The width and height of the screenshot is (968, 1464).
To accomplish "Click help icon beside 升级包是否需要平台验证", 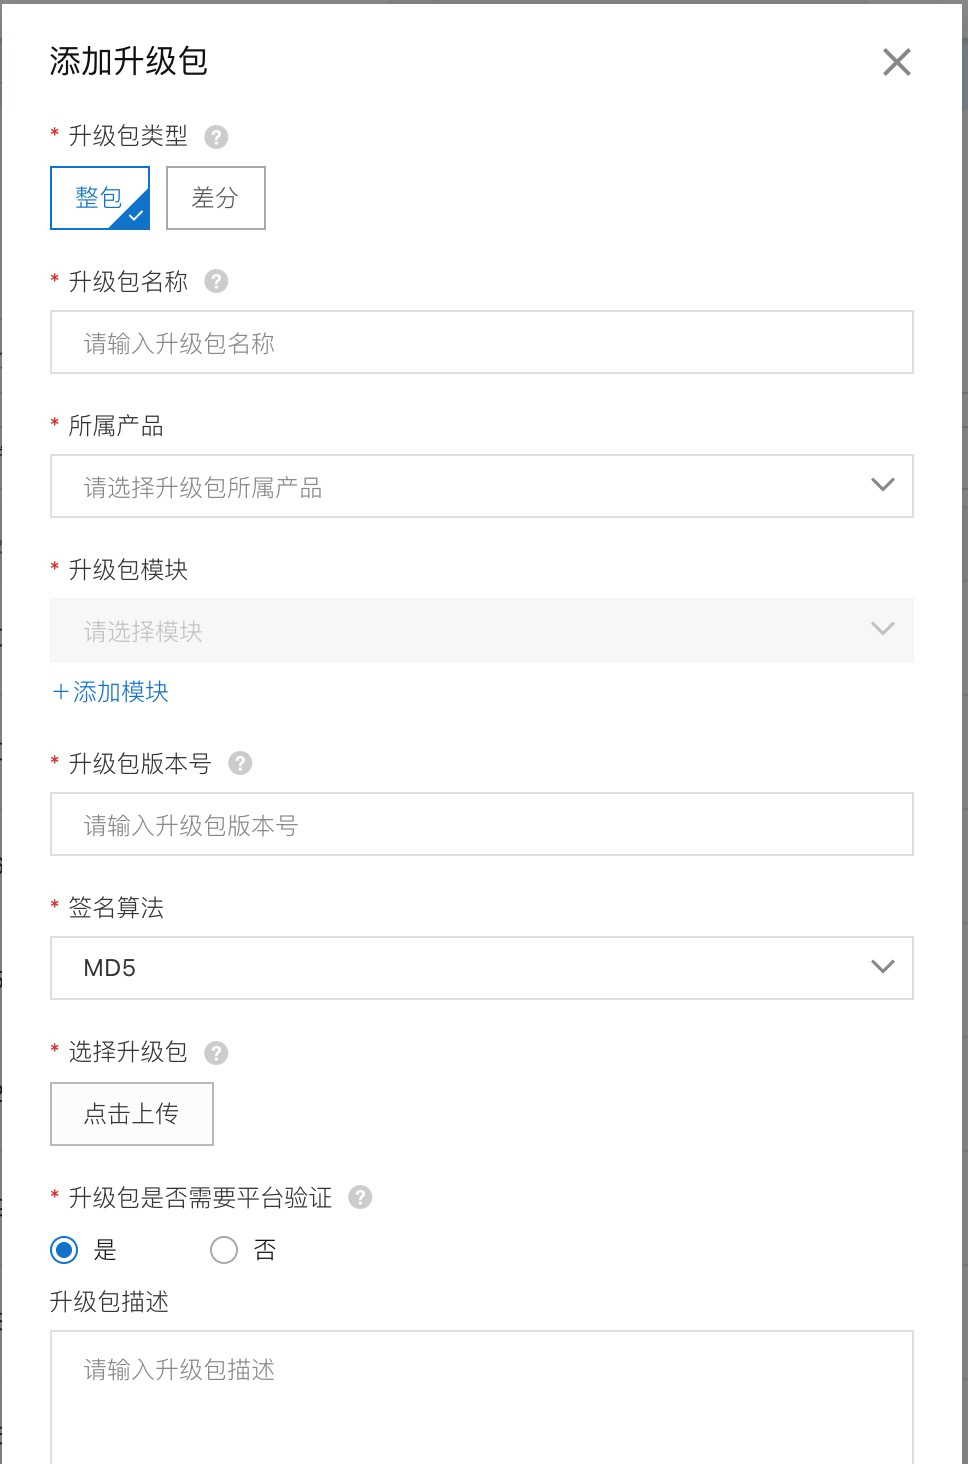I will tap(360, 1197).
